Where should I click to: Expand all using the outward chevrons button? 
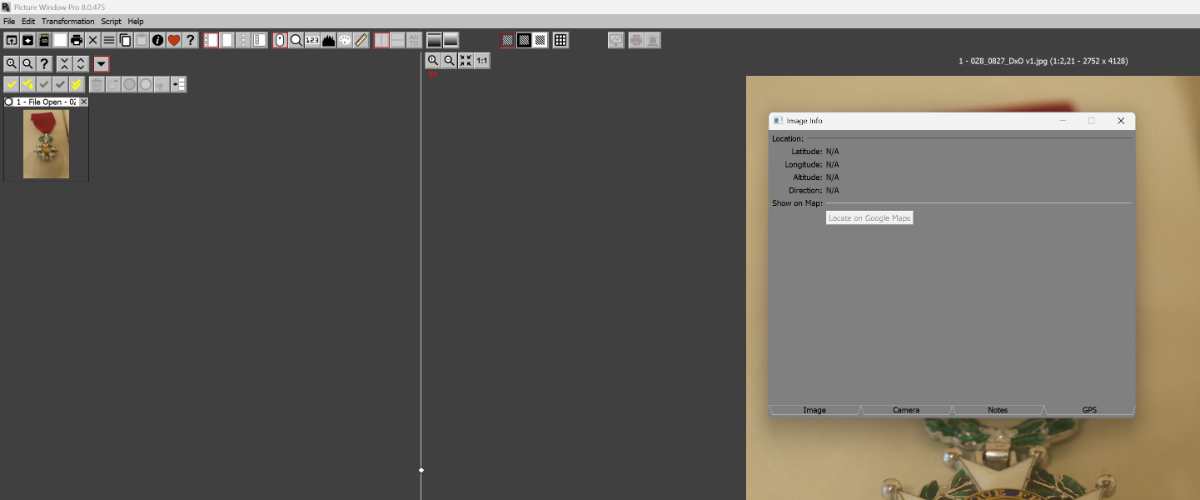coord(80,63)
